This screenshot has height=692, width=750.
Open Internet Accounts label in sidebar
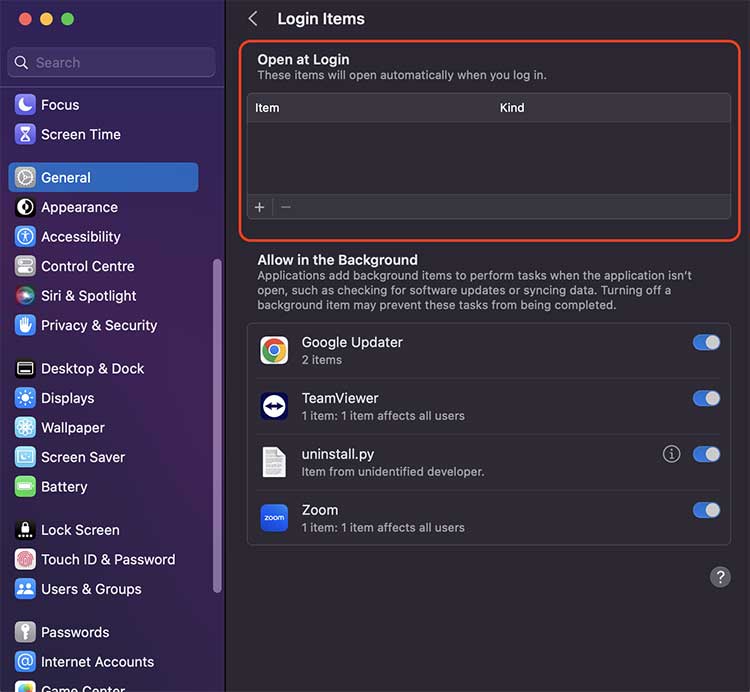(x=98, y=662)
